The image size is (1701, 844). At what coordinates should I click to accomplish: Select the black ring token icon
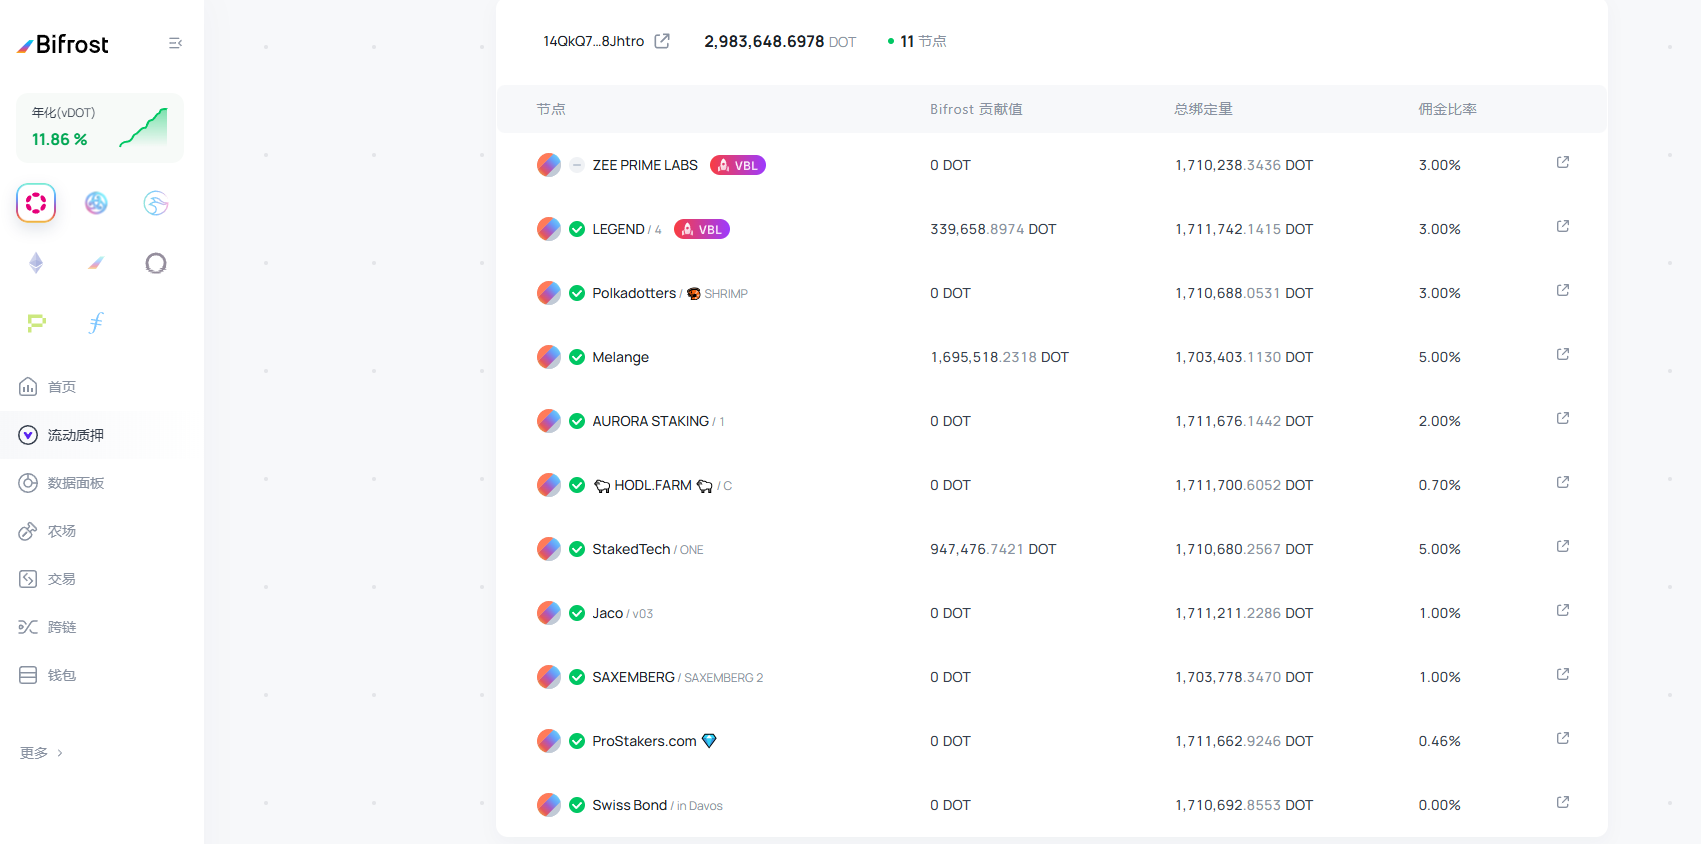tap(156, 263)
